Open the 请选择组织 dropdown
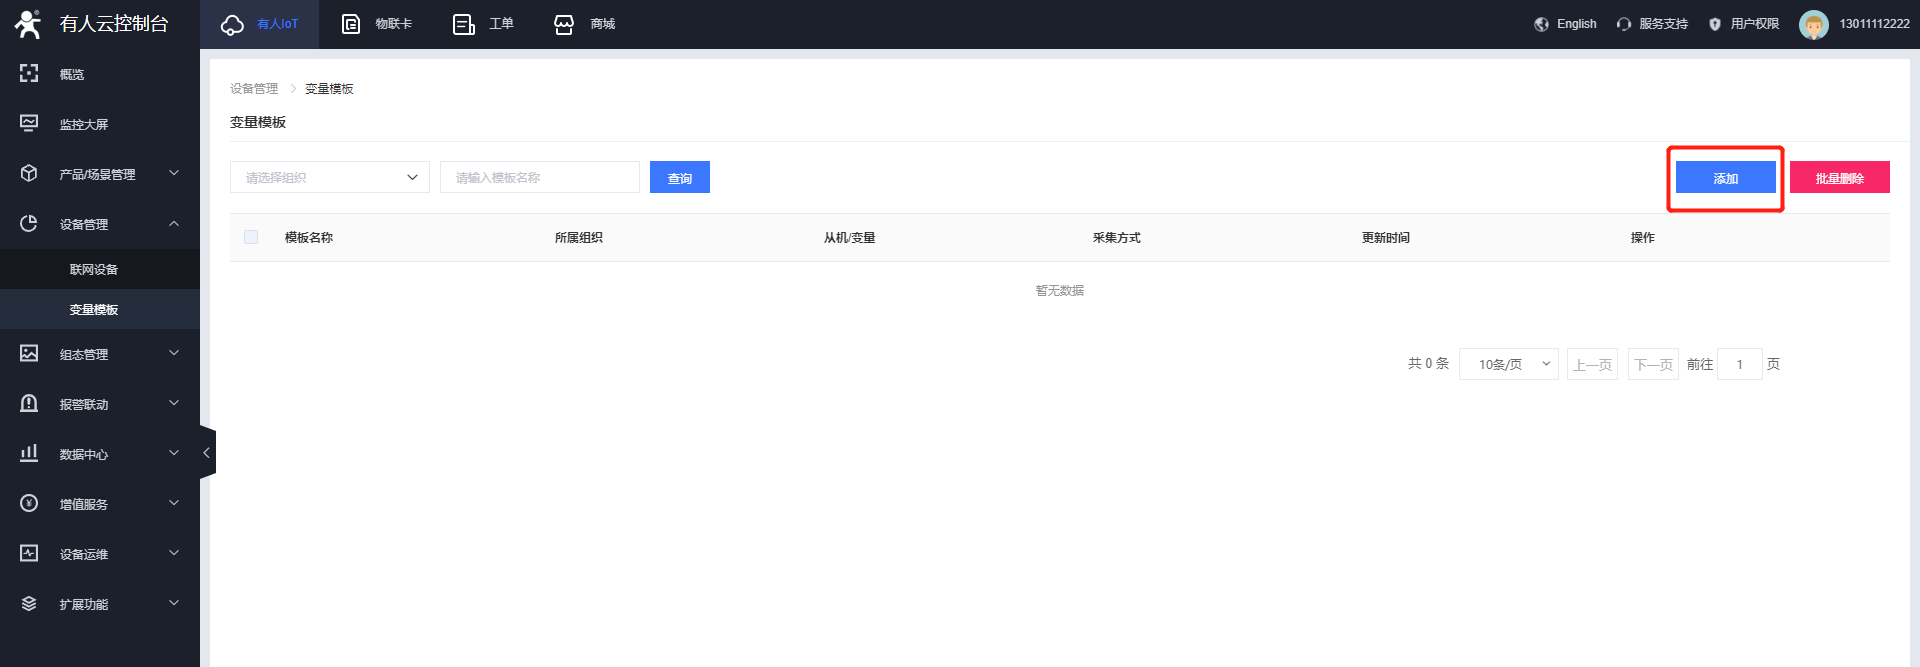The height and width of the screenshot is (667, 1920). coord(330,177)
